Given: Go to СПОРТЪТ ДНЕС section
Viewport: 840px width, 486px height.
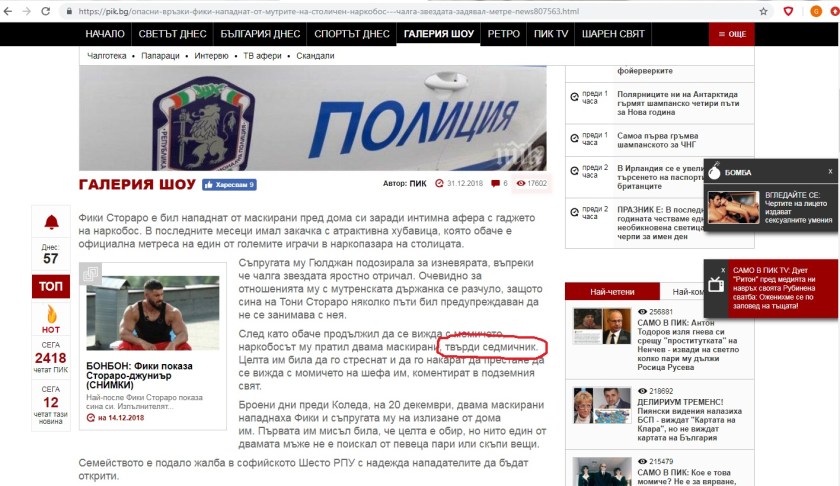Looking at the screenshot, I should click(351, 34).
